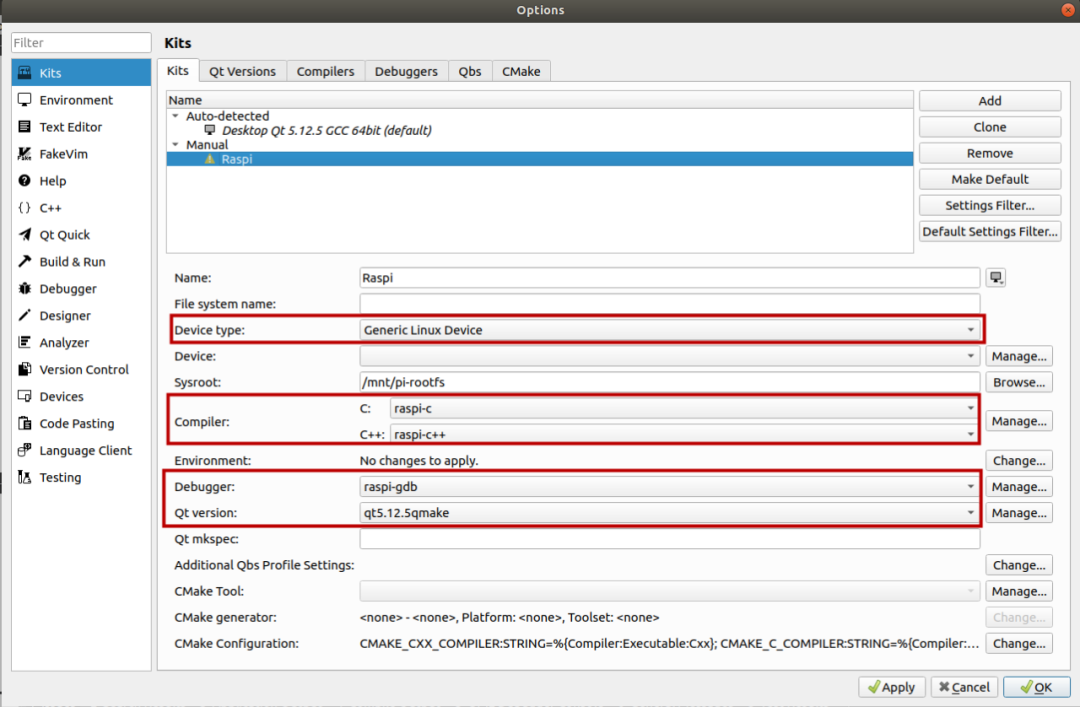Click Manage button for Device
The width and height of the screenshot is (1080, 707).
[x=1019, y=356]
